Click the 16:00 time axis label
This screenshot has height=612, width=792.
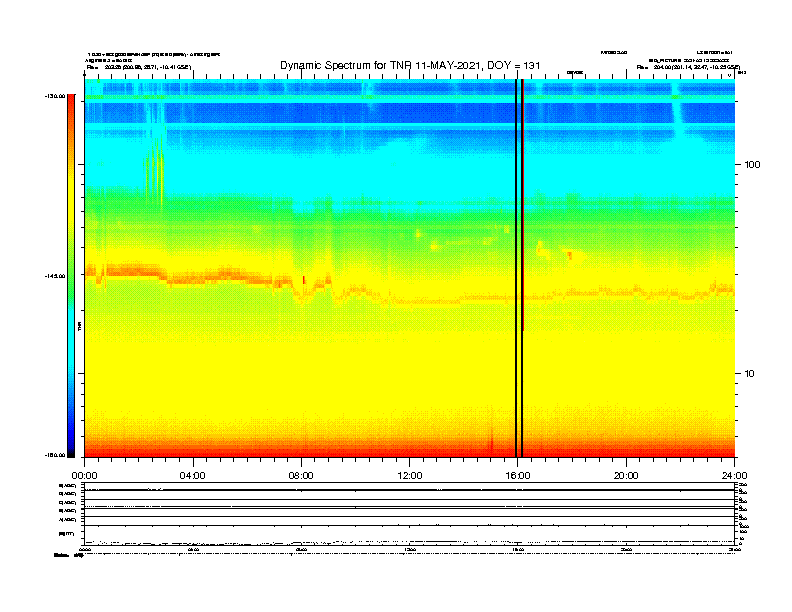click(x=518, y=476)
